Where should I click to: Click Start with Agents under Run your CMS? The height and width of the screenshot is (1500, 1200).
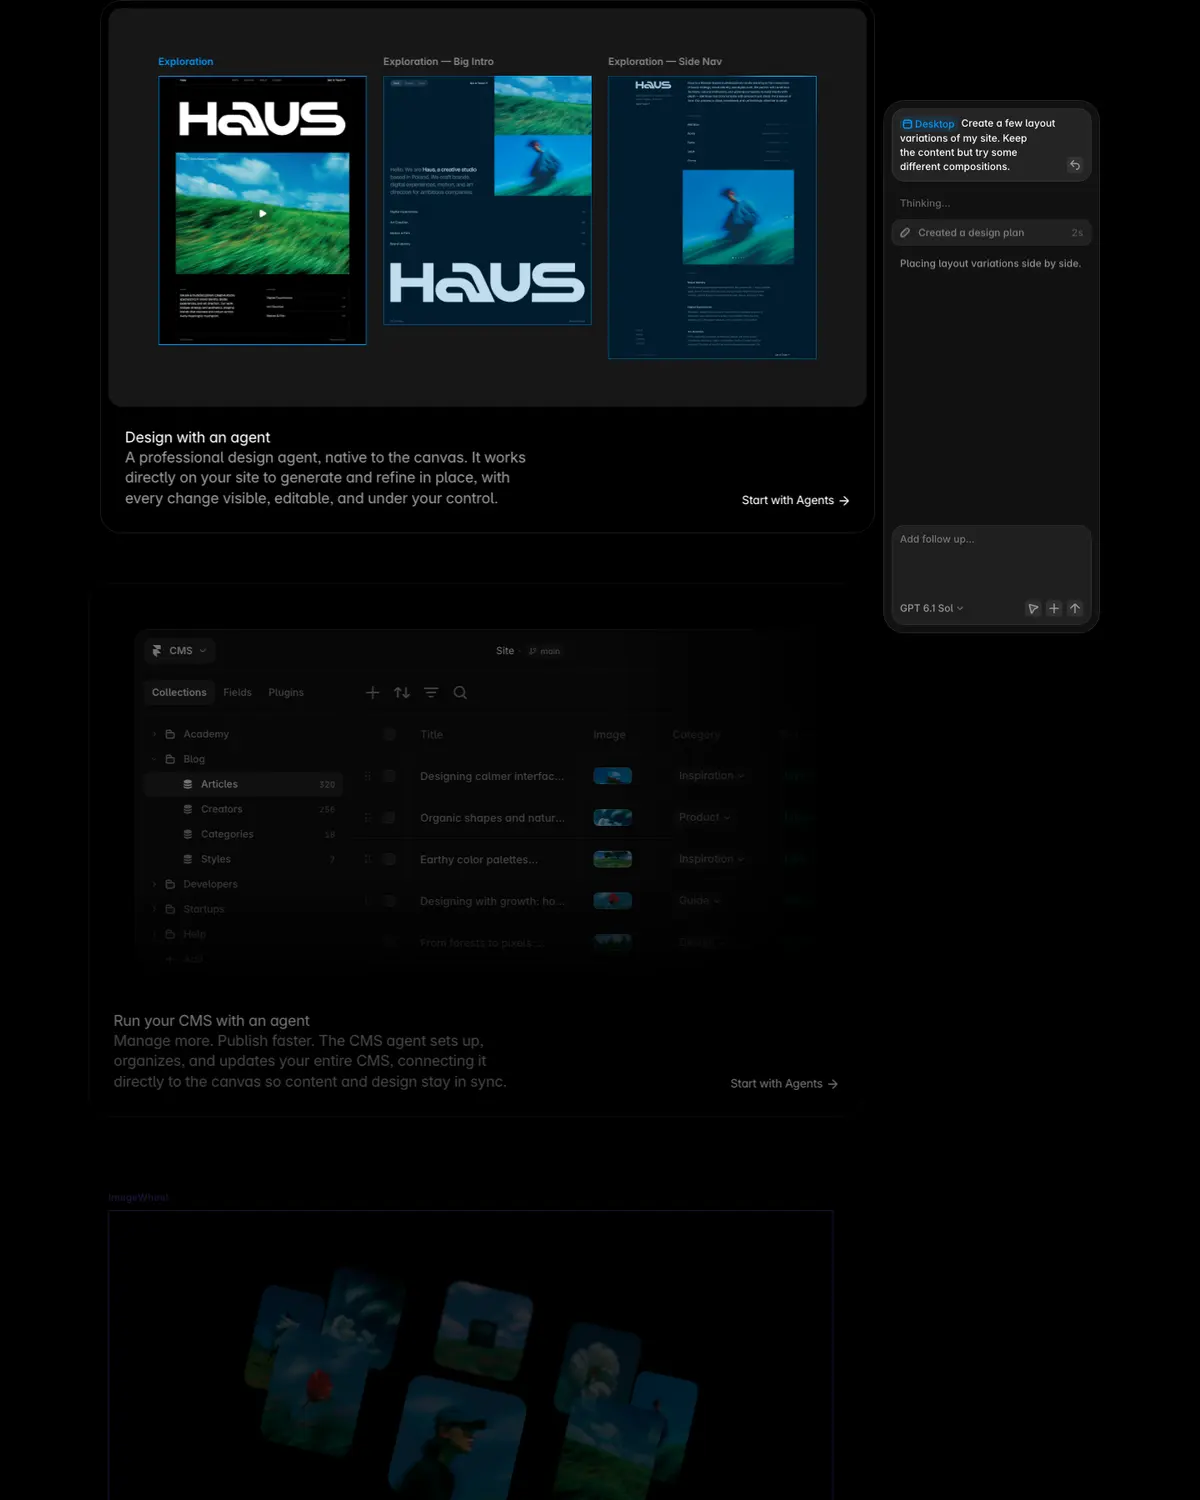[x=784, y=1084]
